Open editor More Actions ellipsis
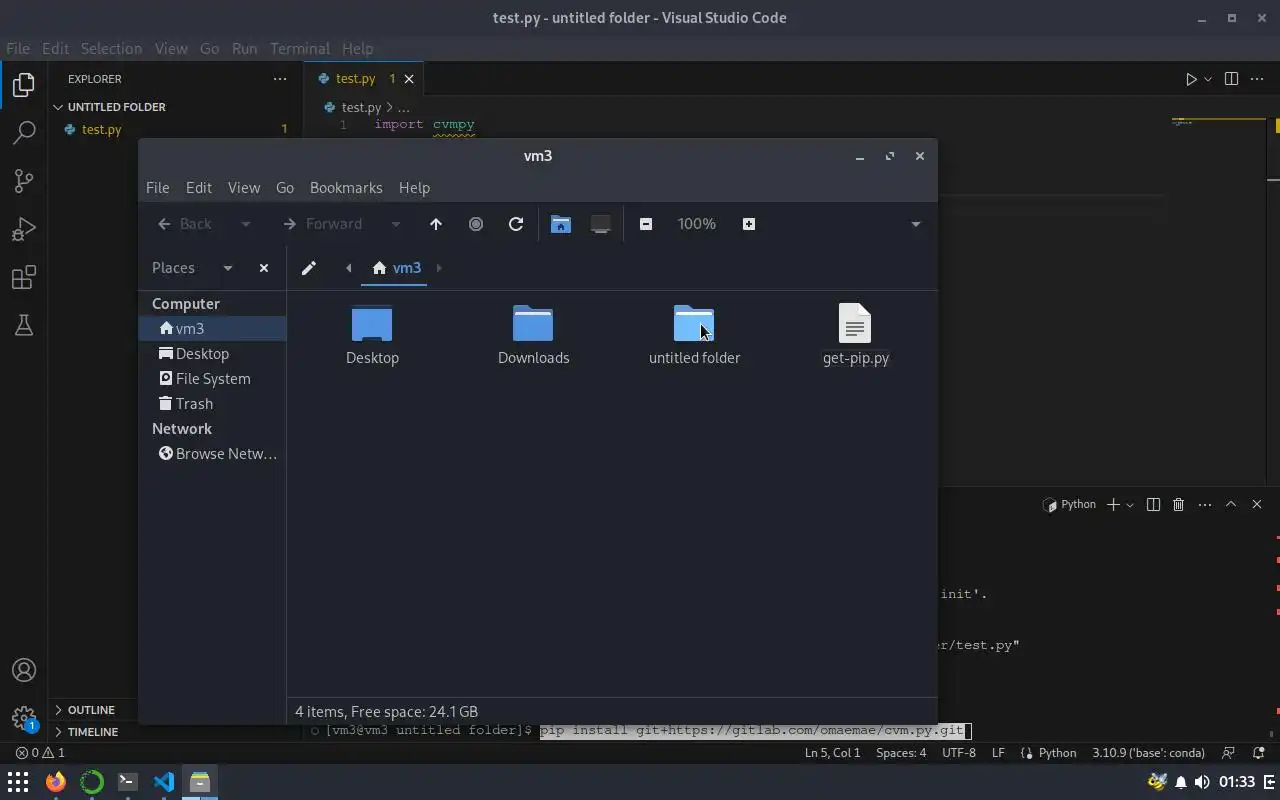This screenshot has height=800, width=1280. point(1257,79)
